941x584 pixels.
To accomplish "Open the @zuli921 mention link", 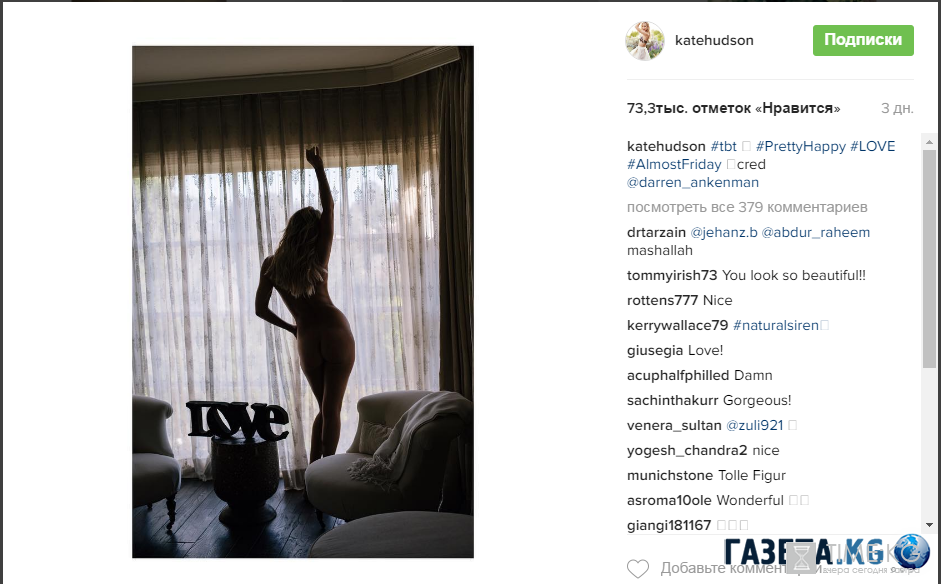I will [754, 426].
